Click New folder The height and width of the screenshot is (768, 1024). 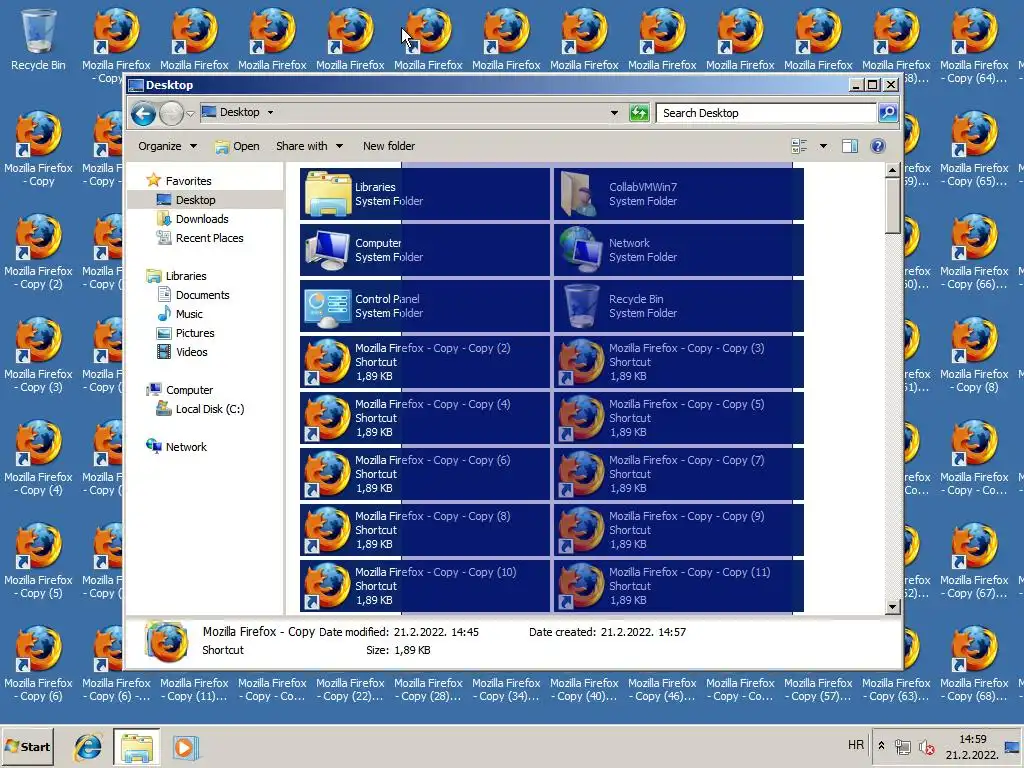coord(389,146)
